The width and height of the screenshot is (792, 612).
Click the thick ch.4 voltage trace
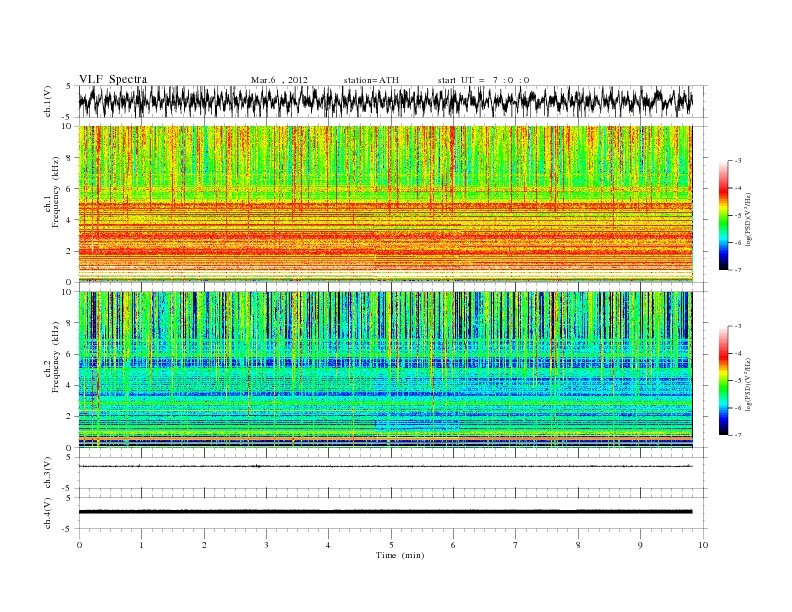[385, 512]
